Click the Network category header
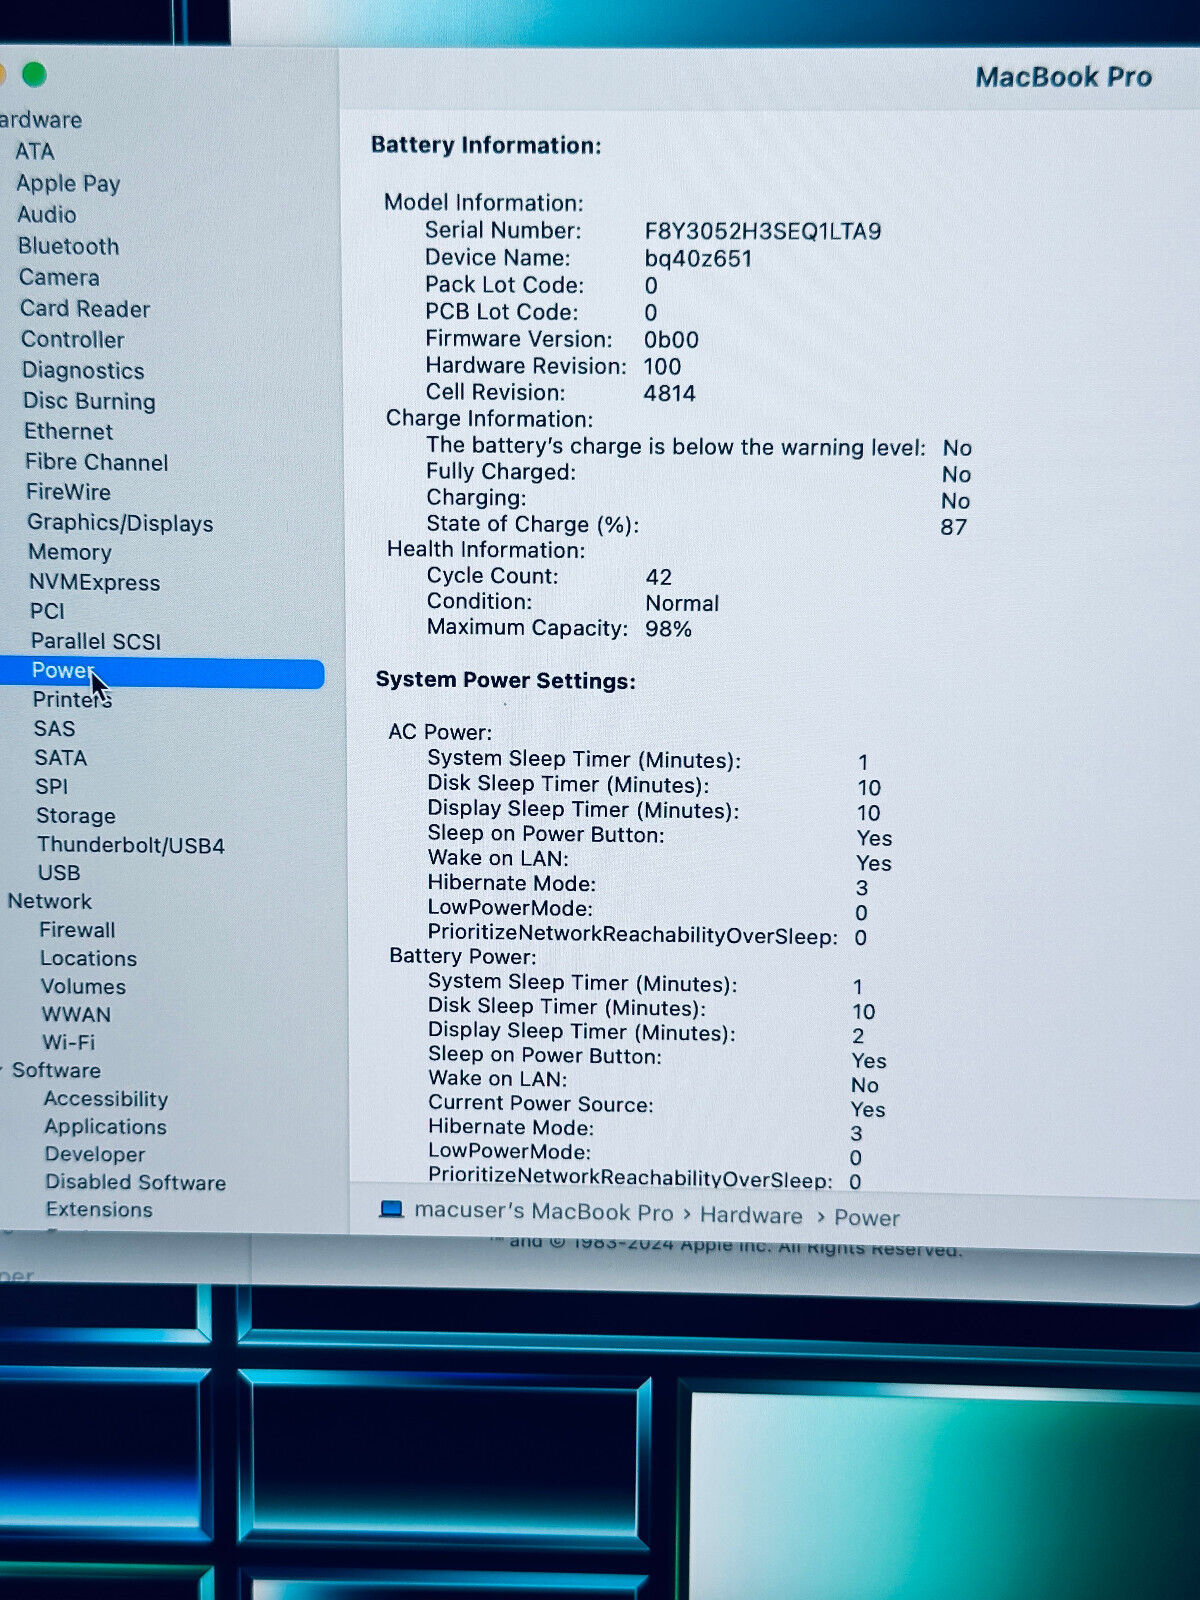The height and width of the screenshot is (1600, 1200). 50,901
